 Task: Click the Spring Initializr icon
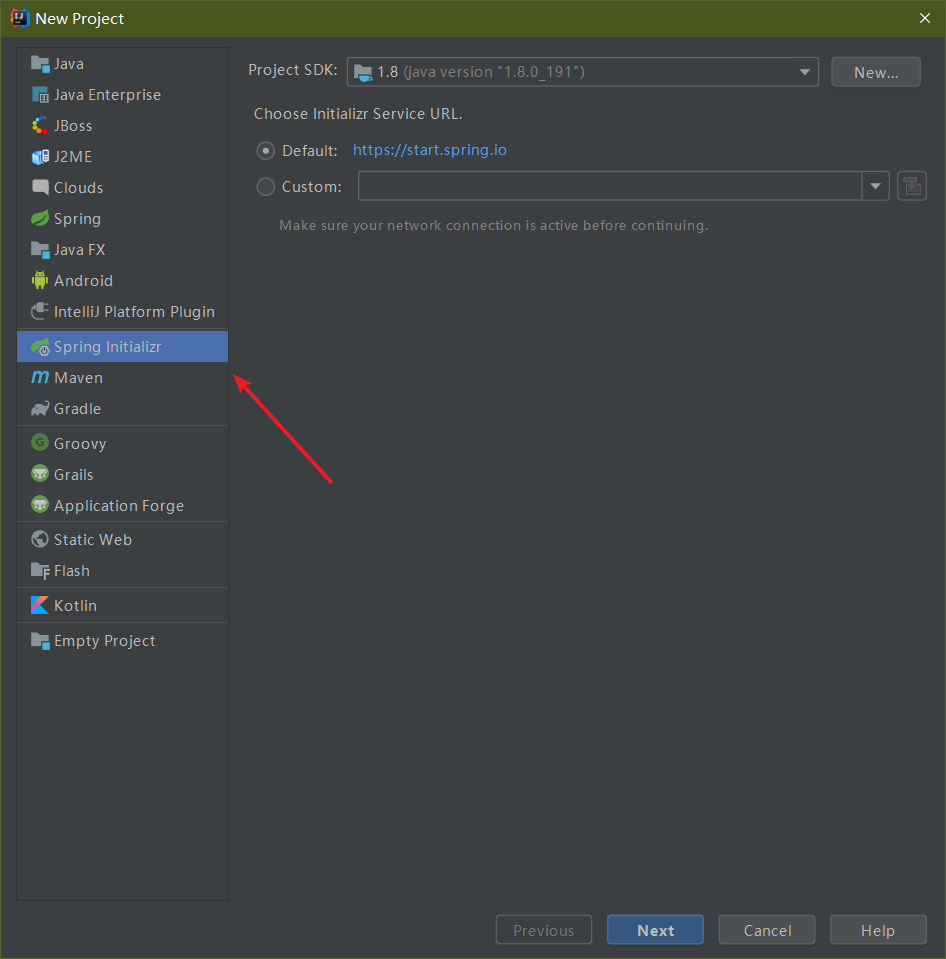coord(40,347)
